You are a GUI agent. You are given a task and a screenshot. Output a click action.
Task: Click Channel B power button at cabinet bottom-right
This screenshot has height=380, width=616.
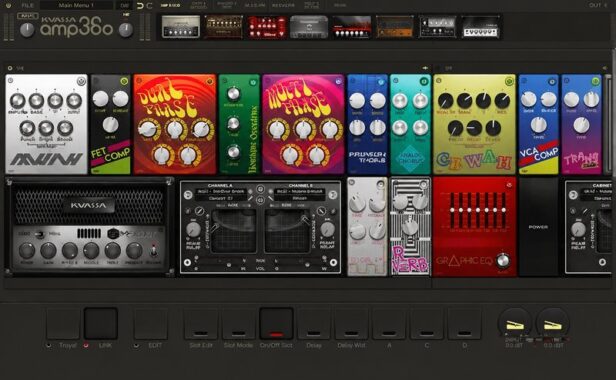coord(334,263)
